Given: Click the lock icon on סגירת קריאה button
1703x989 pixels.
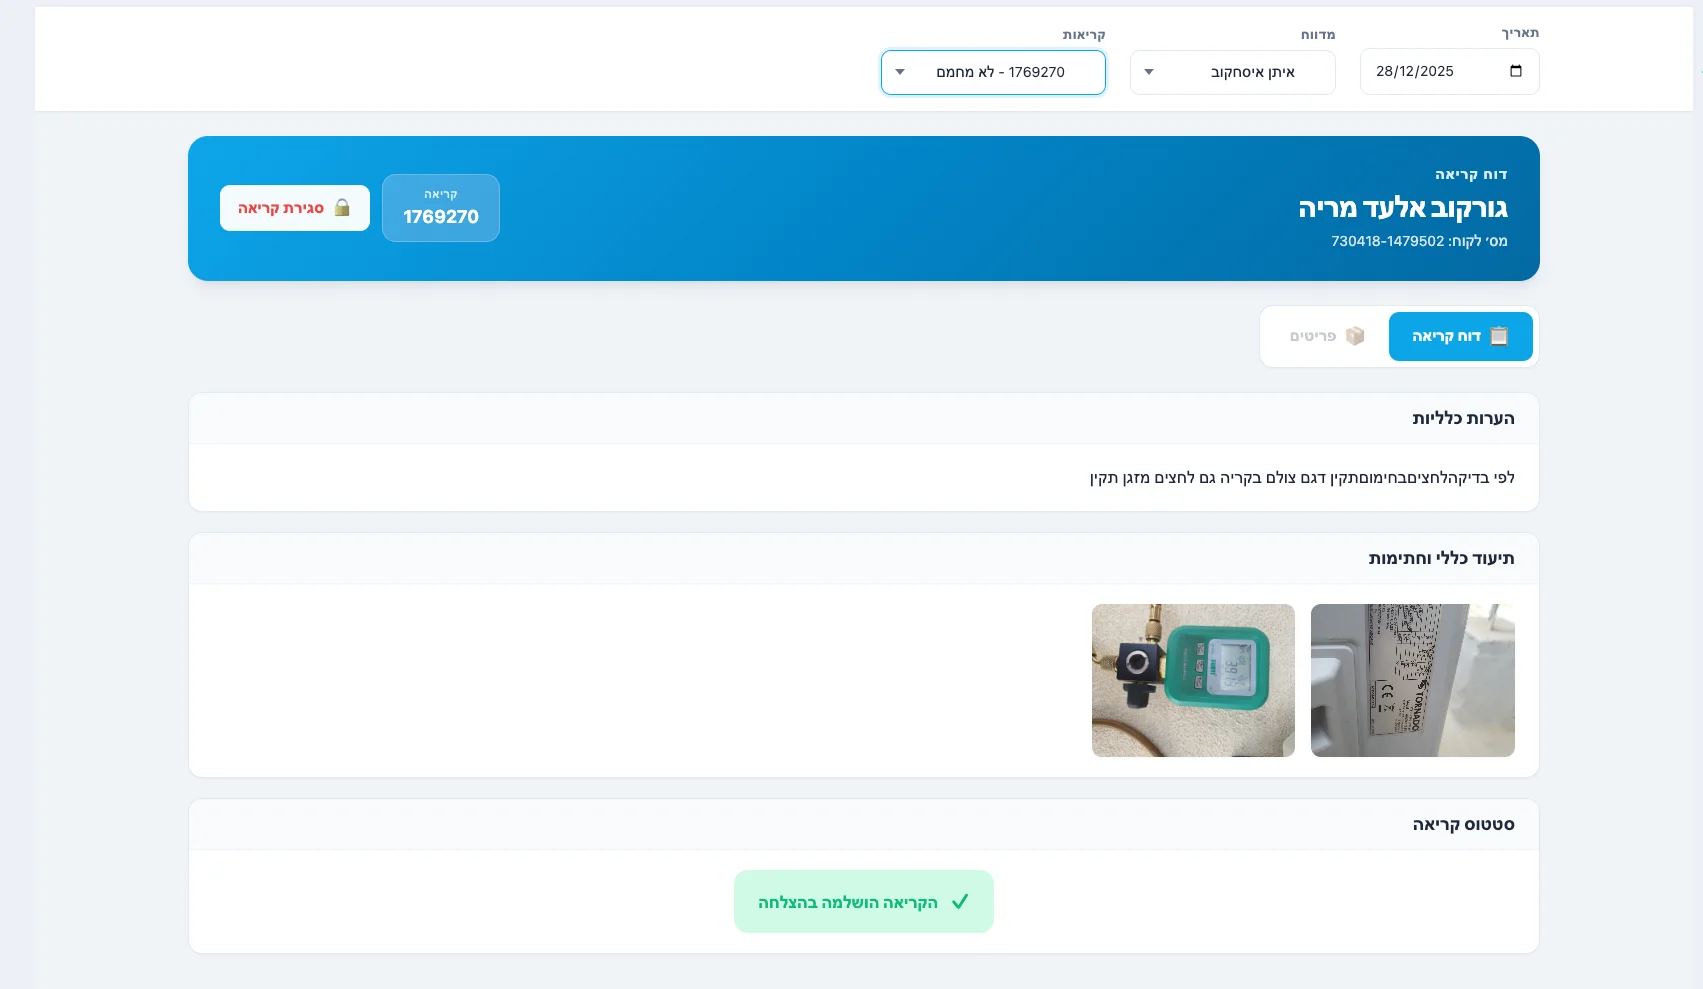Looking at the screenshot, I should [344, 207].
